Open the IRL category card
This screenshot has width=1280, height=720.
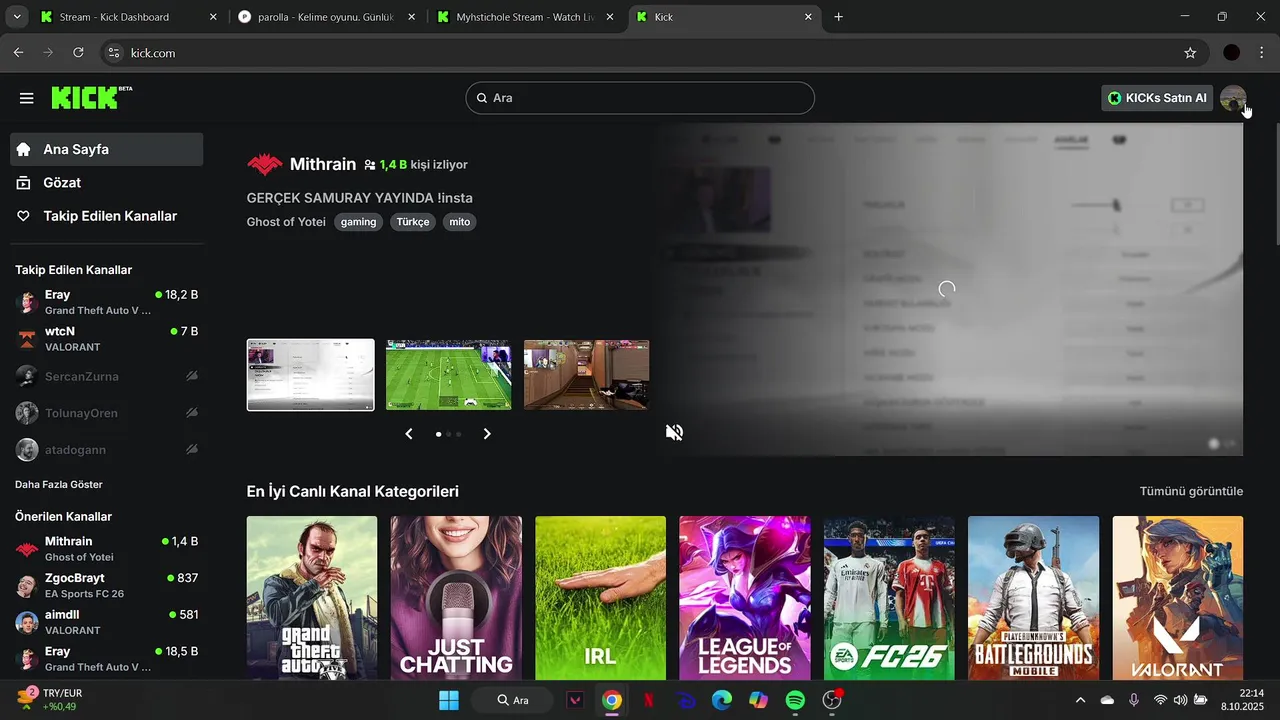click(x=600, y=598)
